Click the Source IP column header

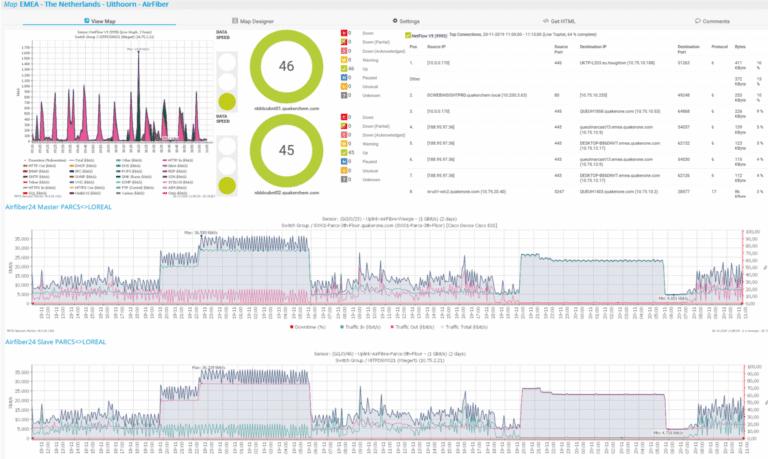[436, 47]
